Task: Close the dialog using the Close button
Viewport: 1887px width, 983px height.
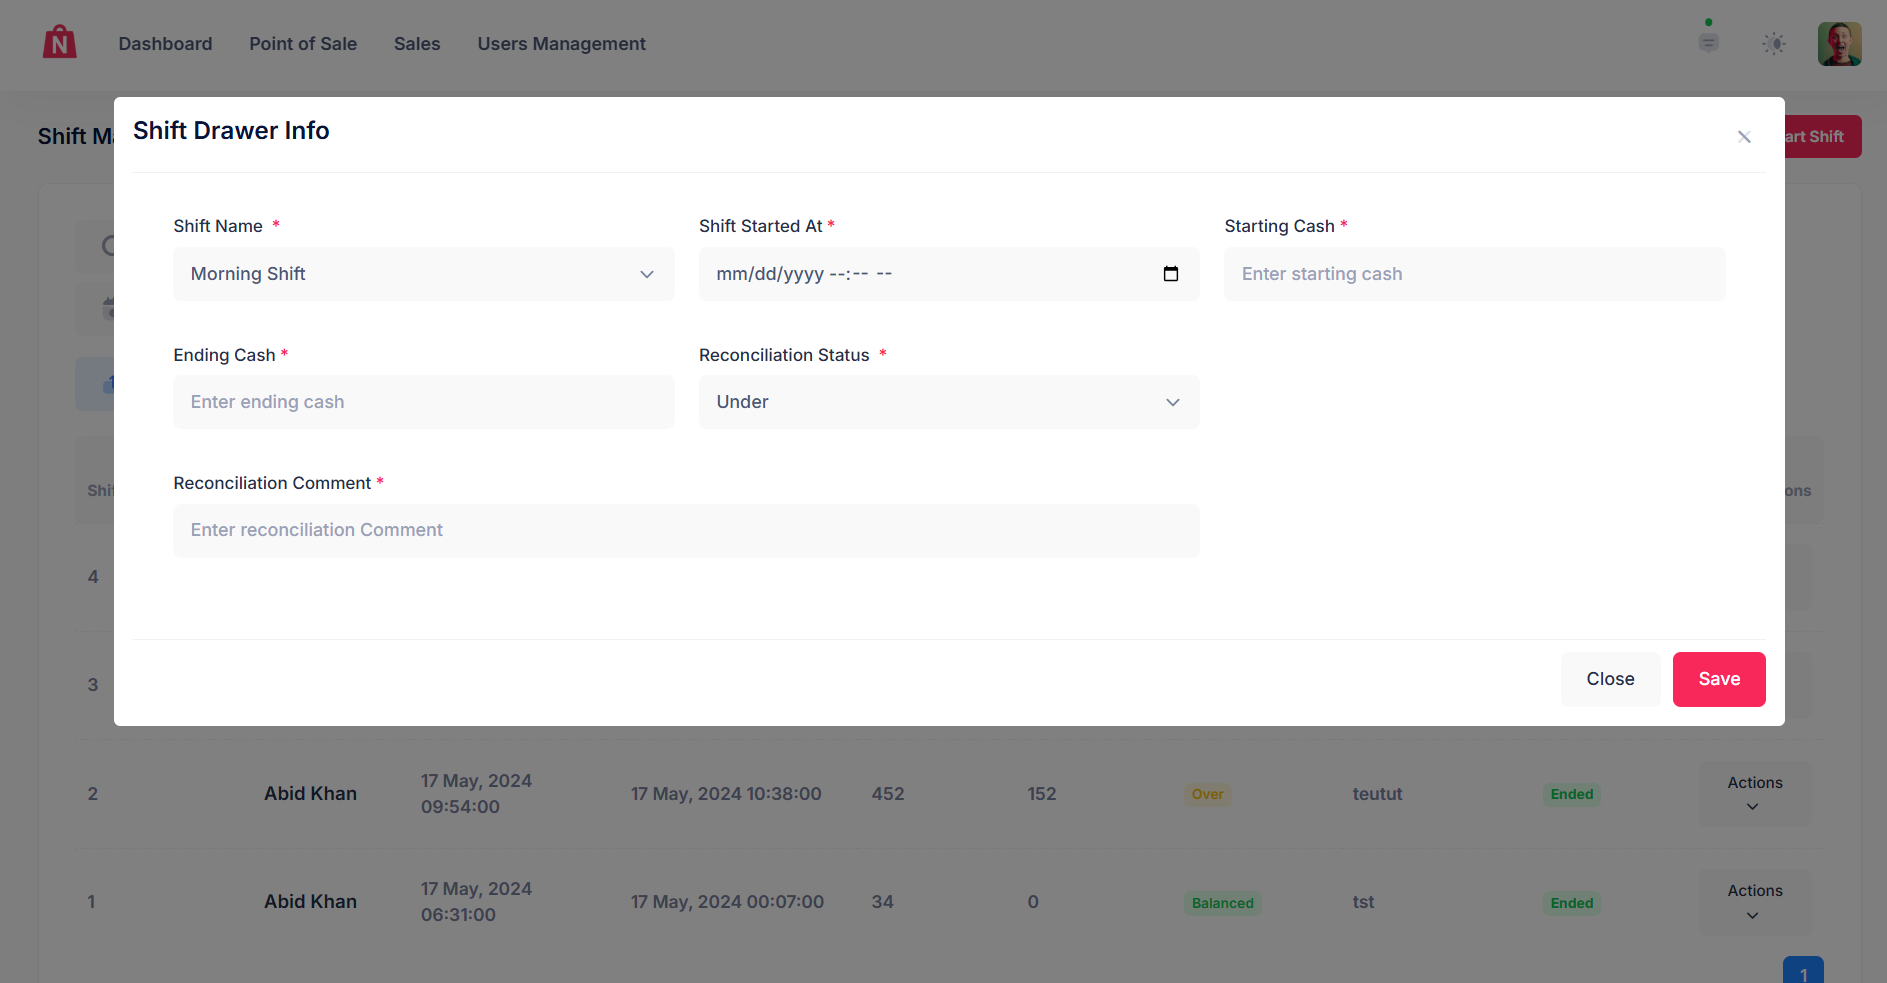Action: pos(1610,679)
